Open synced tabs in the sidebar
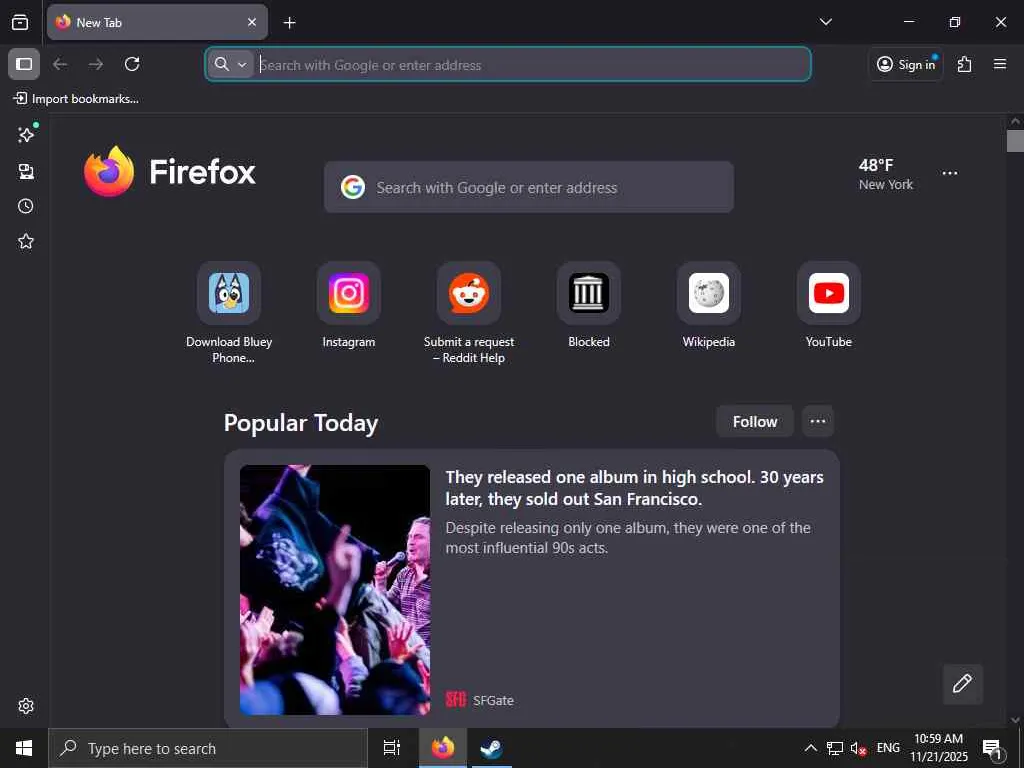1024x768 pixels. 26,171
